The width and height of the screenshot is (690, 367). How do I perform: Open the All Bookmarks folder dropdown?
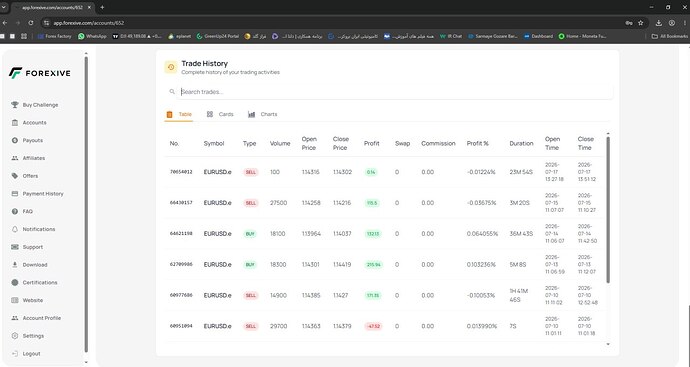click(669, 36)
